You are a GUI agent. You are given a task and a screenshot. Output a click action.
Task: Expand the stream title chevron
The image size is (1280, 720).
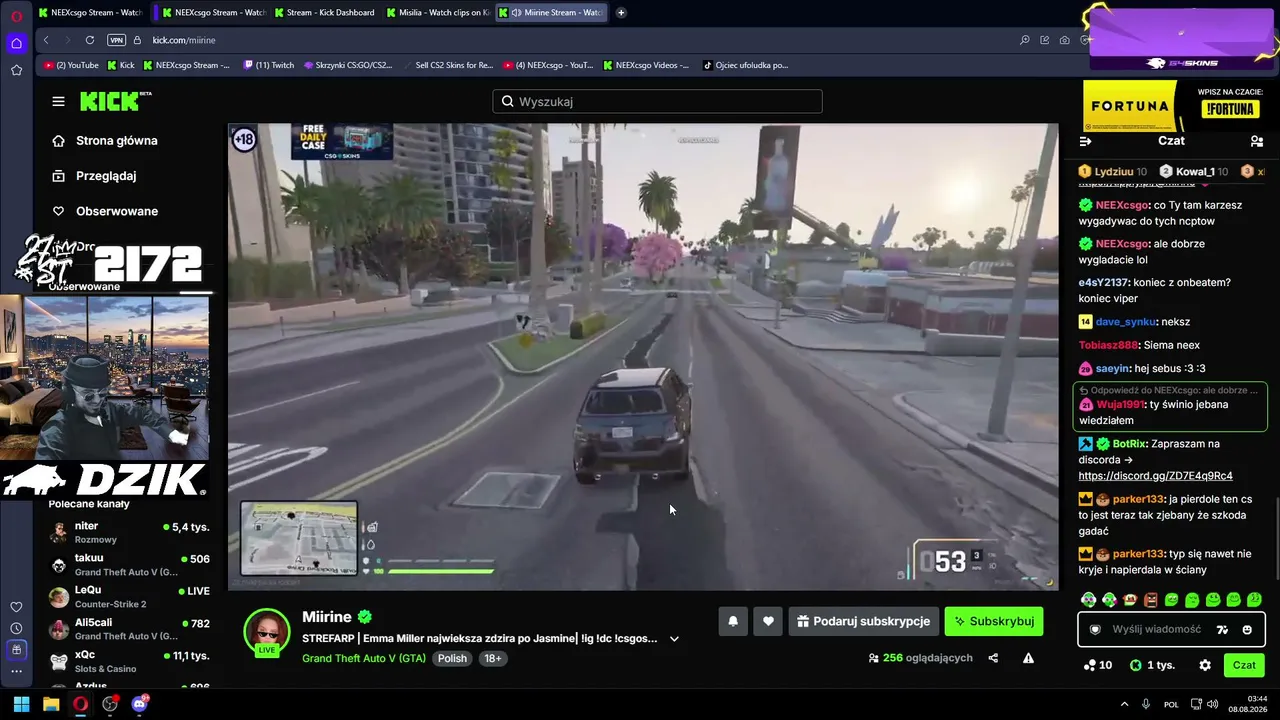coord(674,639)
